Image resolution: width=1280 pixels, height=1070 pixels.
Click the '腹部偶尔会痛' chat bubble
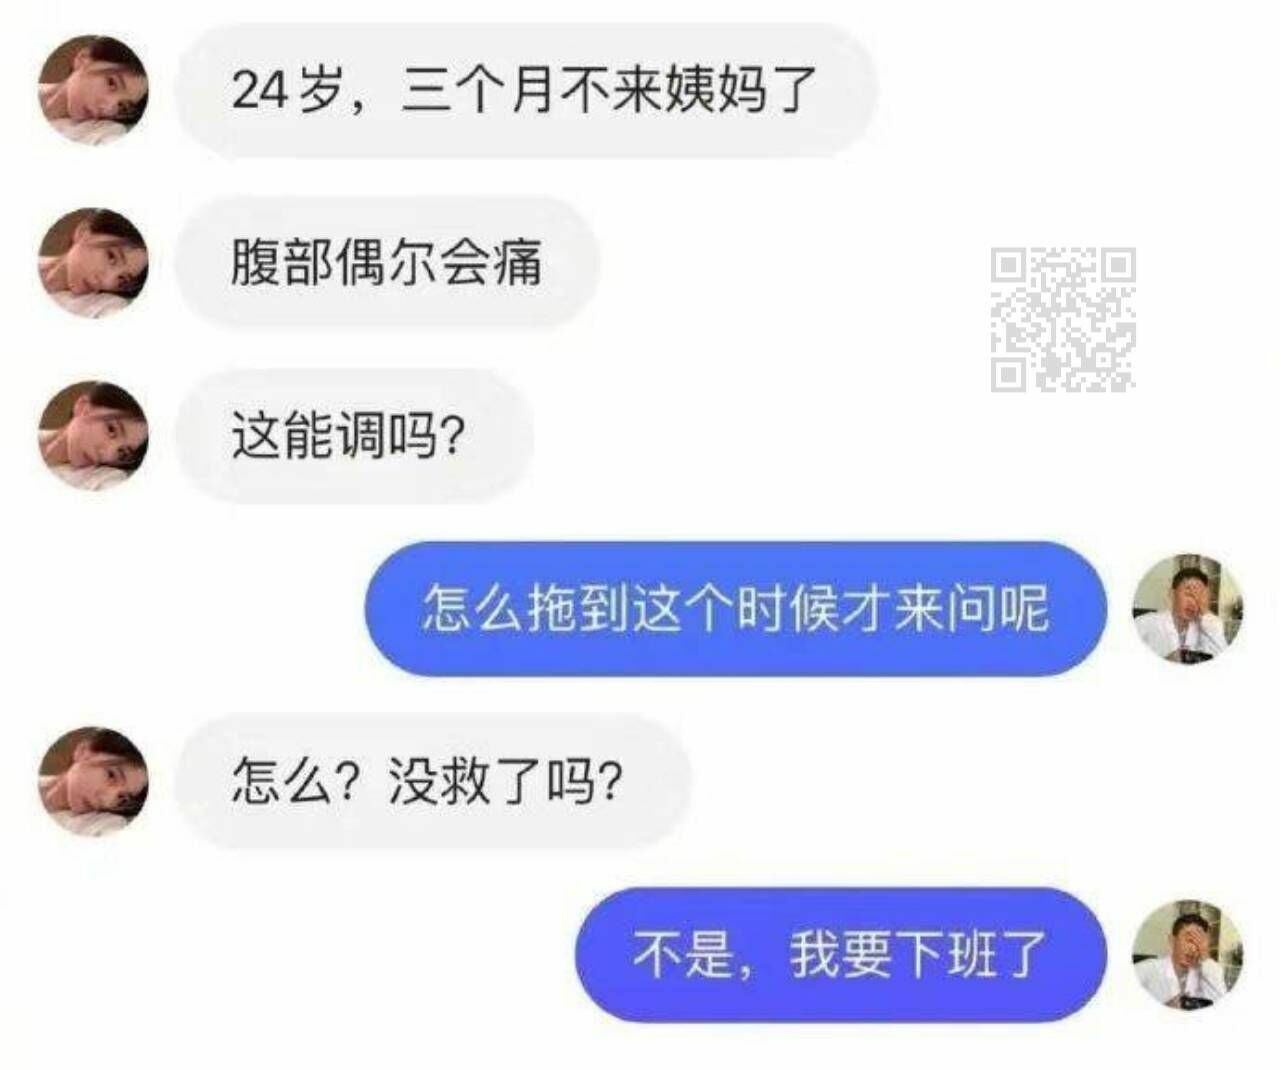tap(388, 263)
